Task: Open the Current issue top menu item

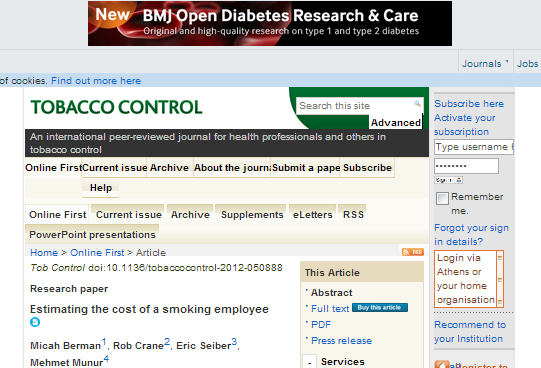Action: tap(115, 168)
